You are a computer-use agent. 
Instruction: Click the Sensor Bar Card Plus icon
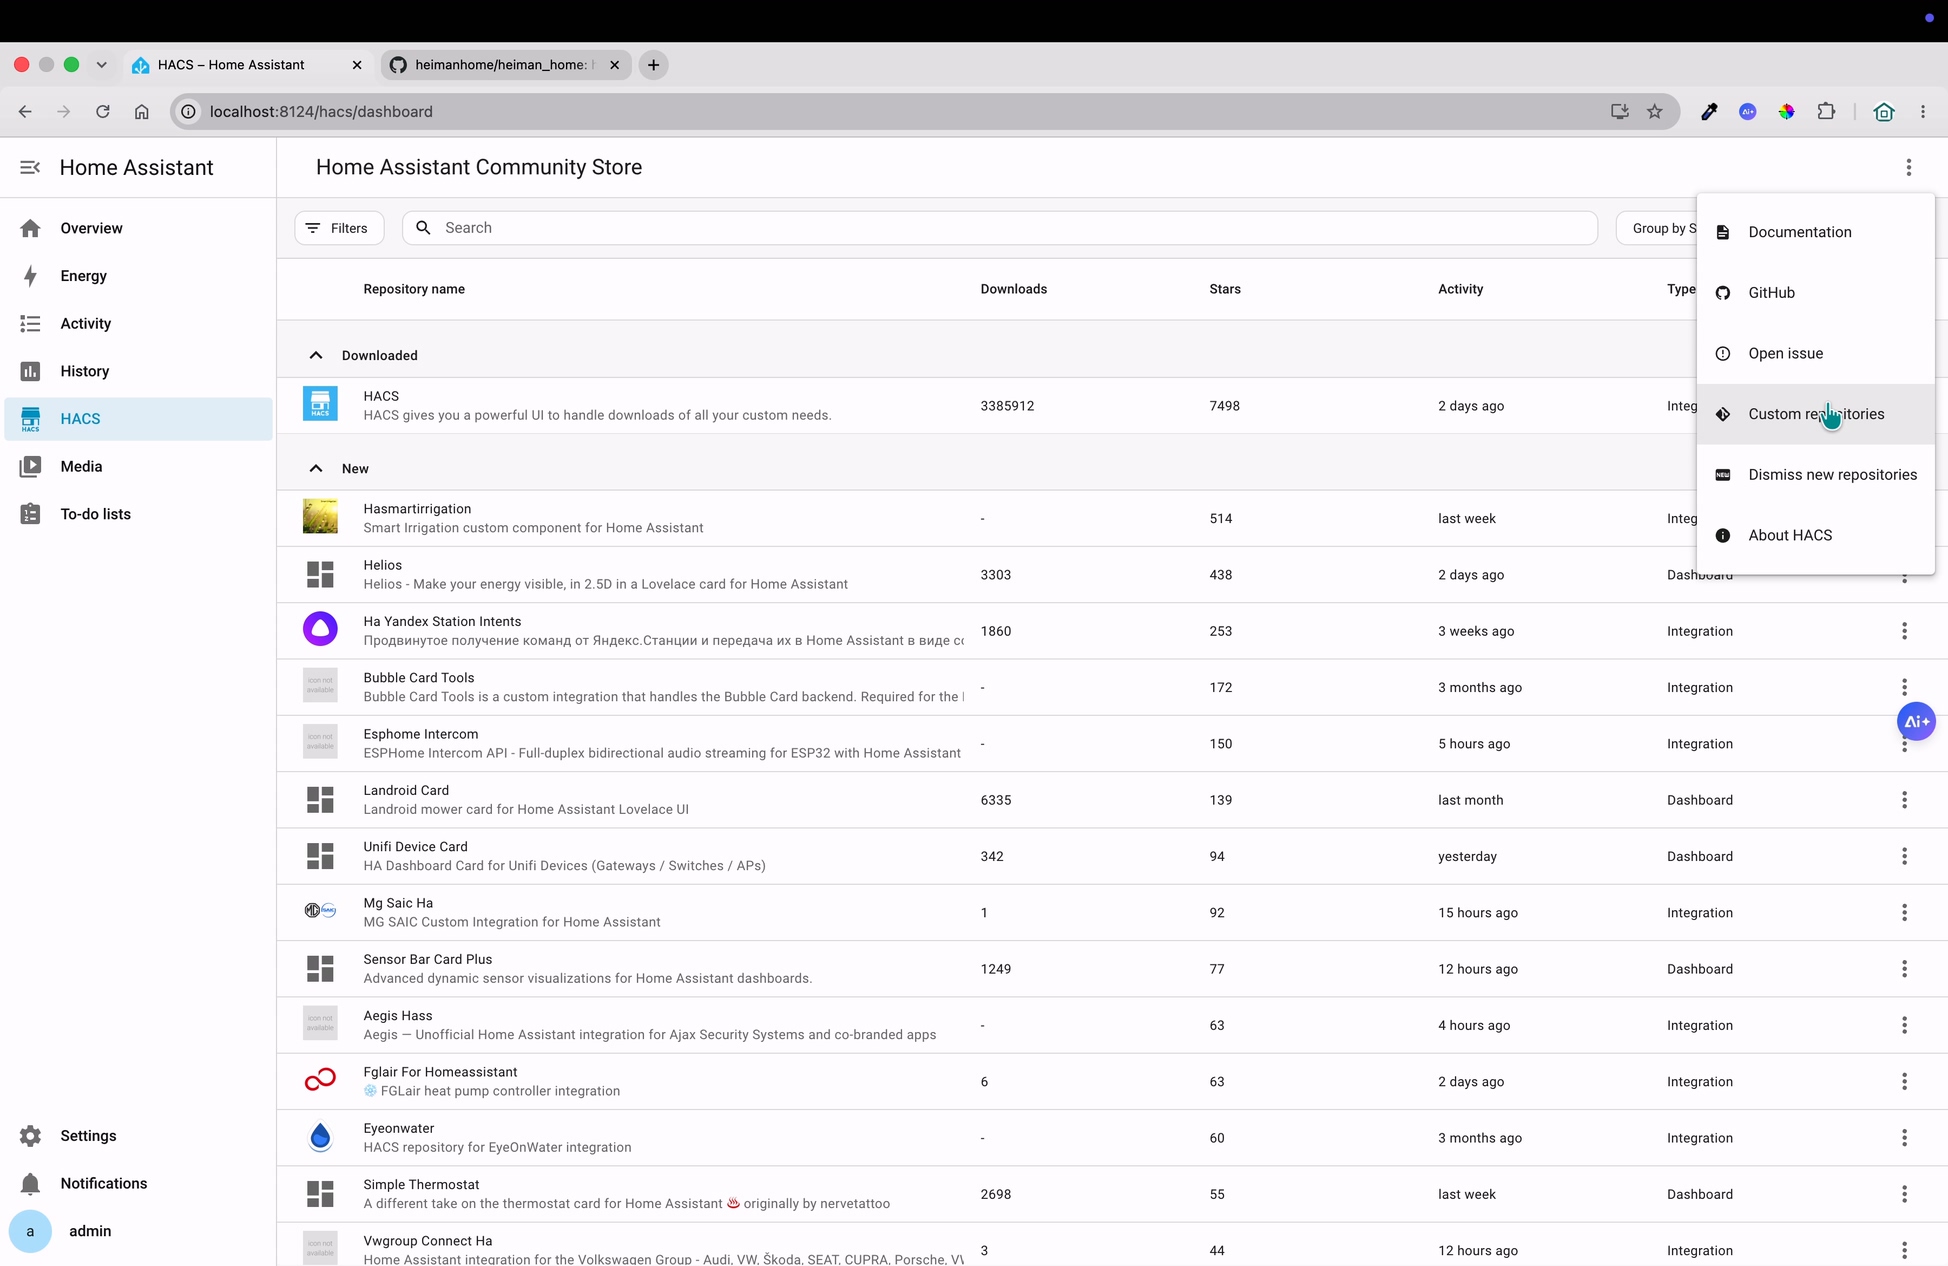point(320,968)
